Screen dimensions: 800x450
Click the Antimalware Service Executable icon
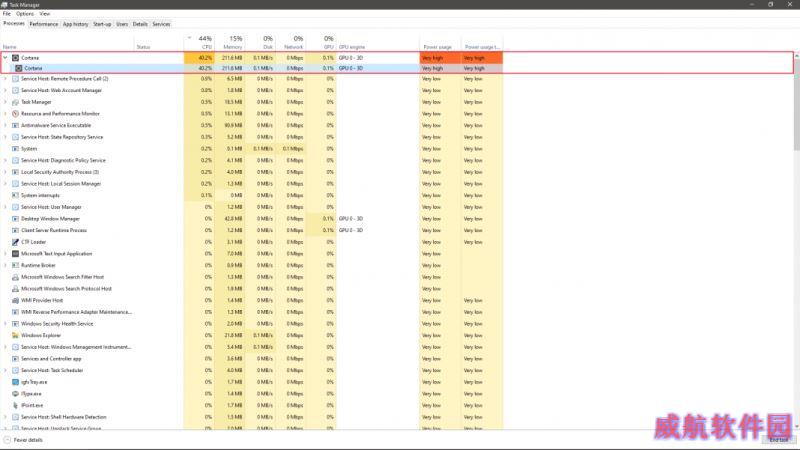(15, 125)
